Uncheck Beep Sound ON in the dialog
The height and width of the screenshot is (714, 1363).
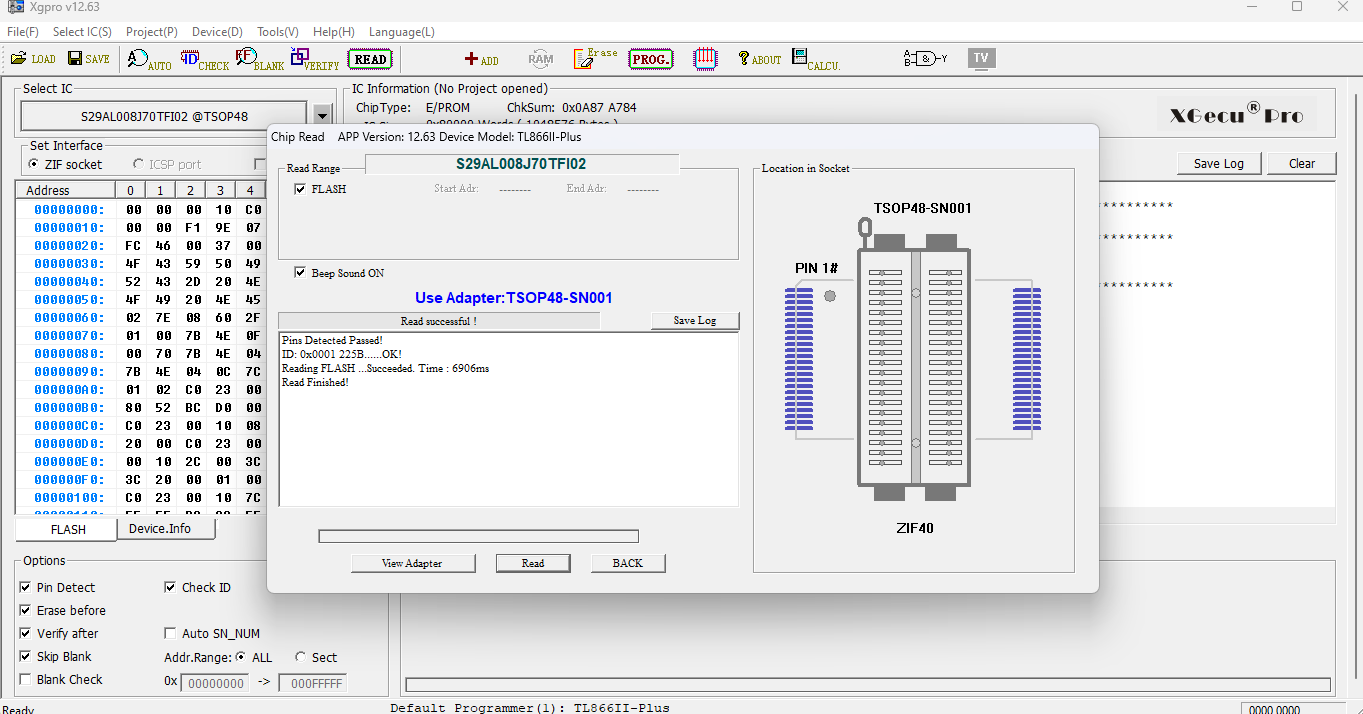pyautogui.click(x=301, y=272)
